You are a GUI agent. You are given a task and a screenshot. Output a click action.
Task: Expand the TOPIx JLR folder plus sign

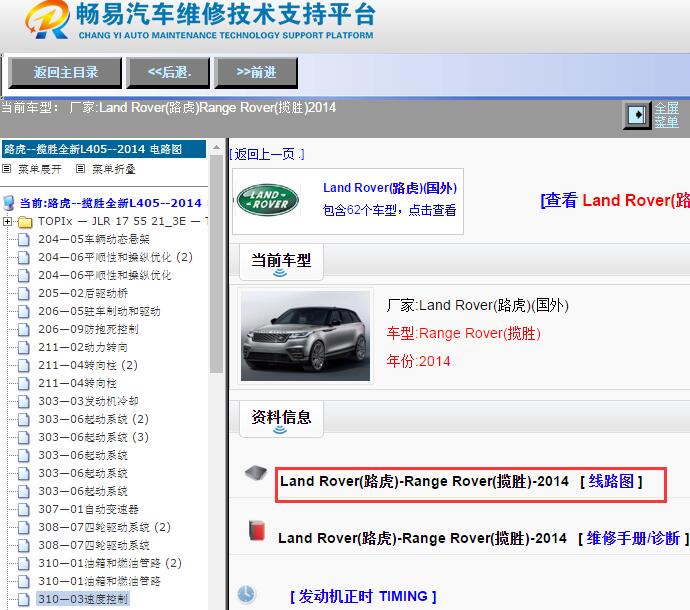(x=7, y=221)
